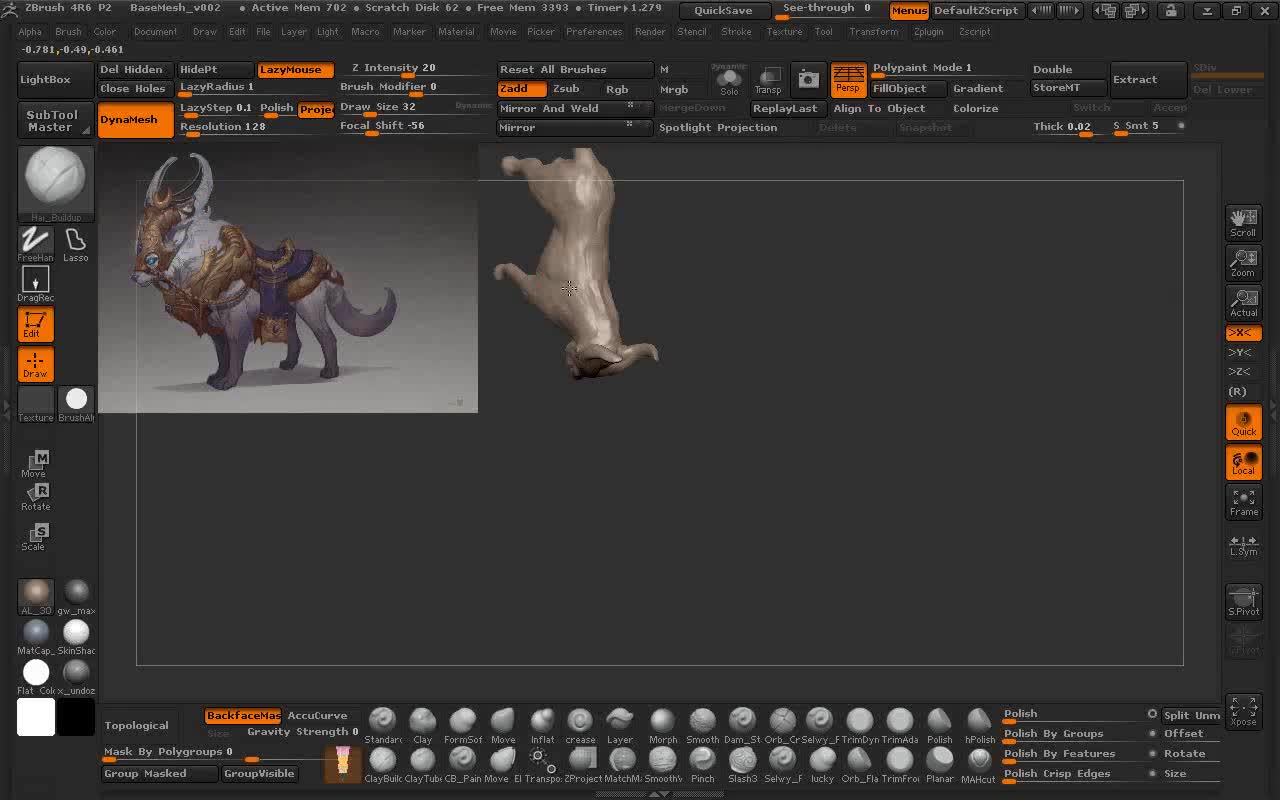Toggle X axis symmetry
Screen dimensions: 1280x800
click(x=1243, y=333)
